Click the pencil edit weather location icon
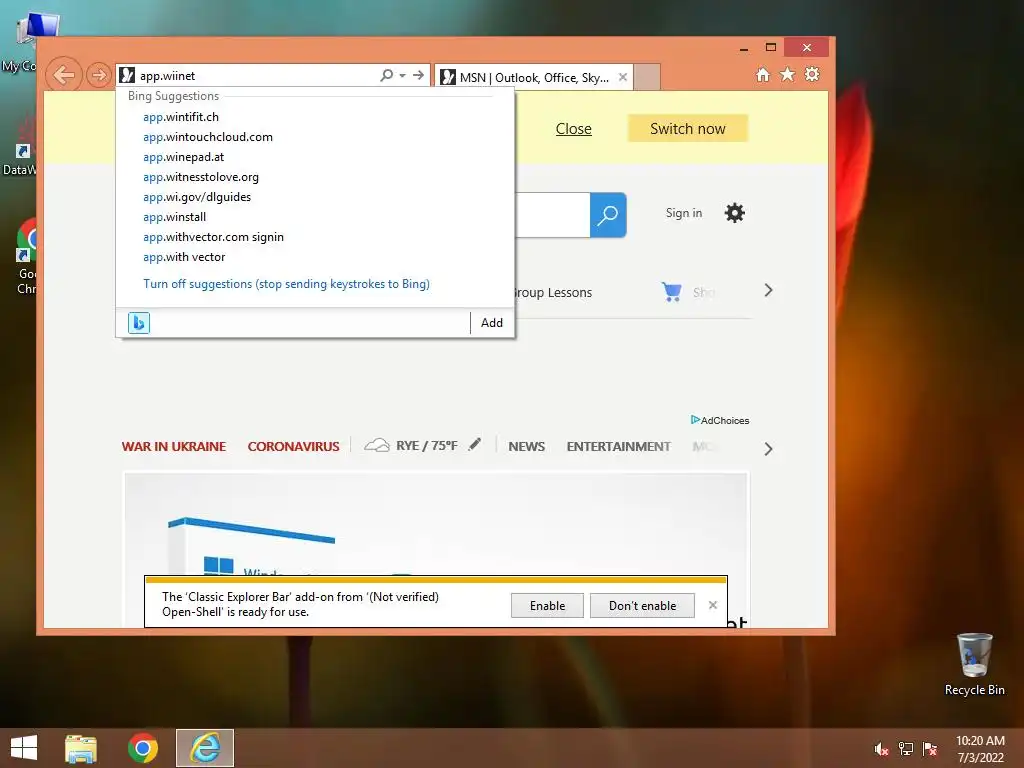1024x768 pixels. pos(475,444)
